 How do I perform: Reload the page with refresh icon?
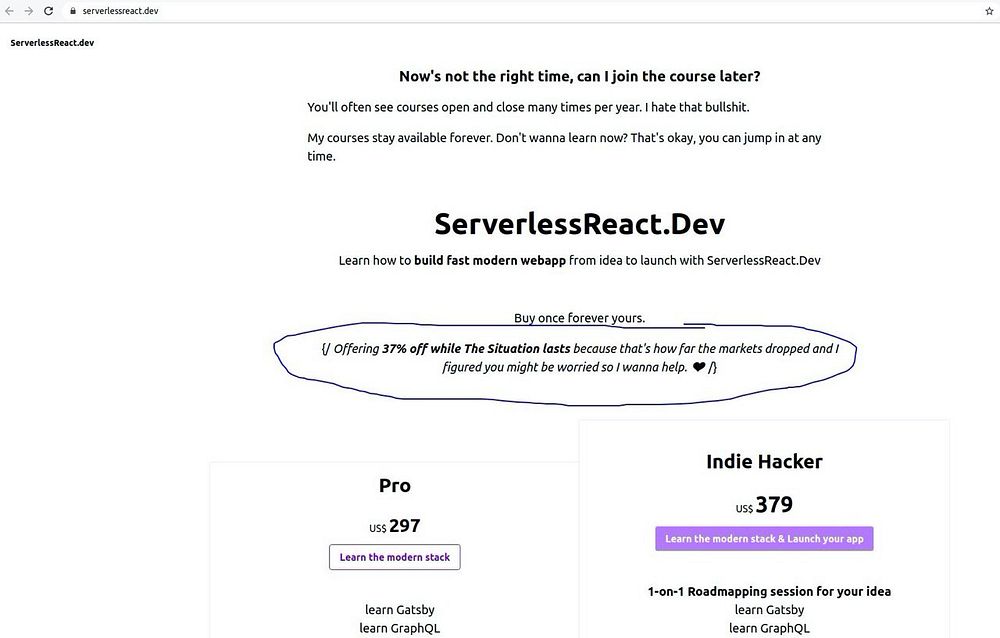pyautogui.click(x=48, y=11)
